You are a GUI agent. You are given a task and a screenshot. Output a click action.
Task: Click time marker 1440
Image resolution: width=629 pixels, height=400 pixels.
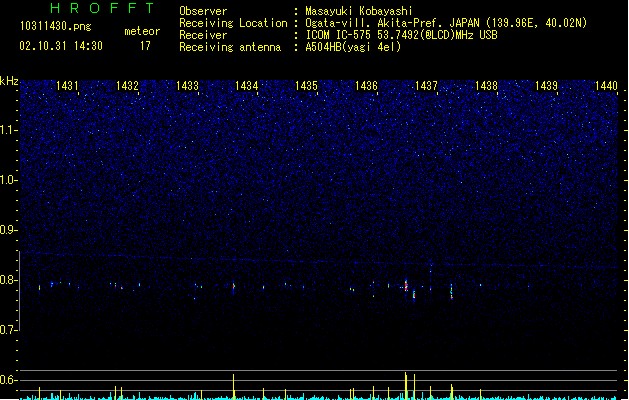click(606, 85)
